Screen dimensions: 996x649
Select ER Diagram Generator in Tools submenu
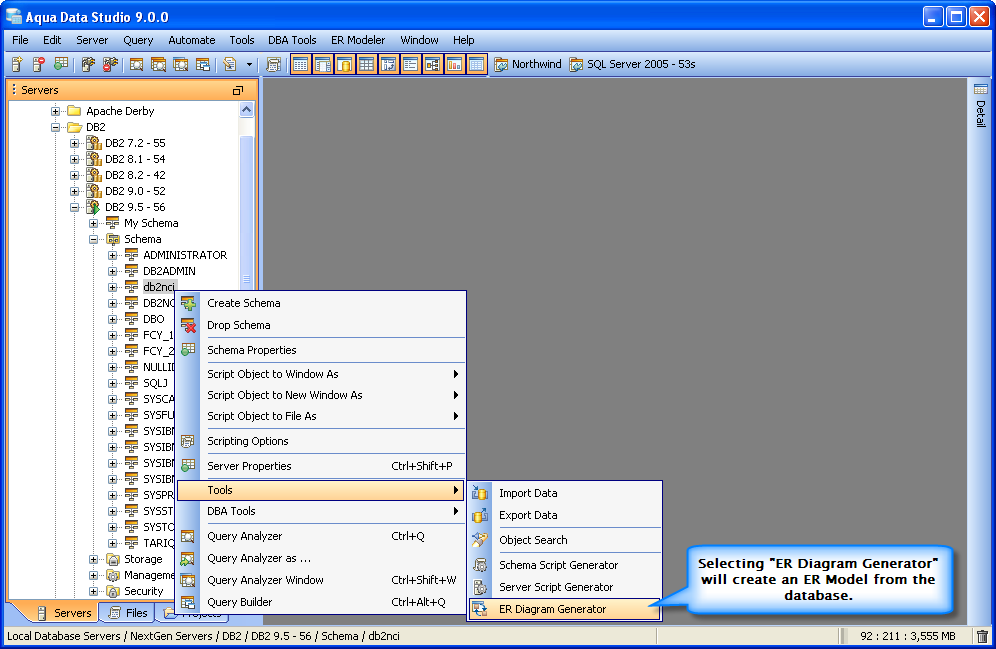(565, 609)
